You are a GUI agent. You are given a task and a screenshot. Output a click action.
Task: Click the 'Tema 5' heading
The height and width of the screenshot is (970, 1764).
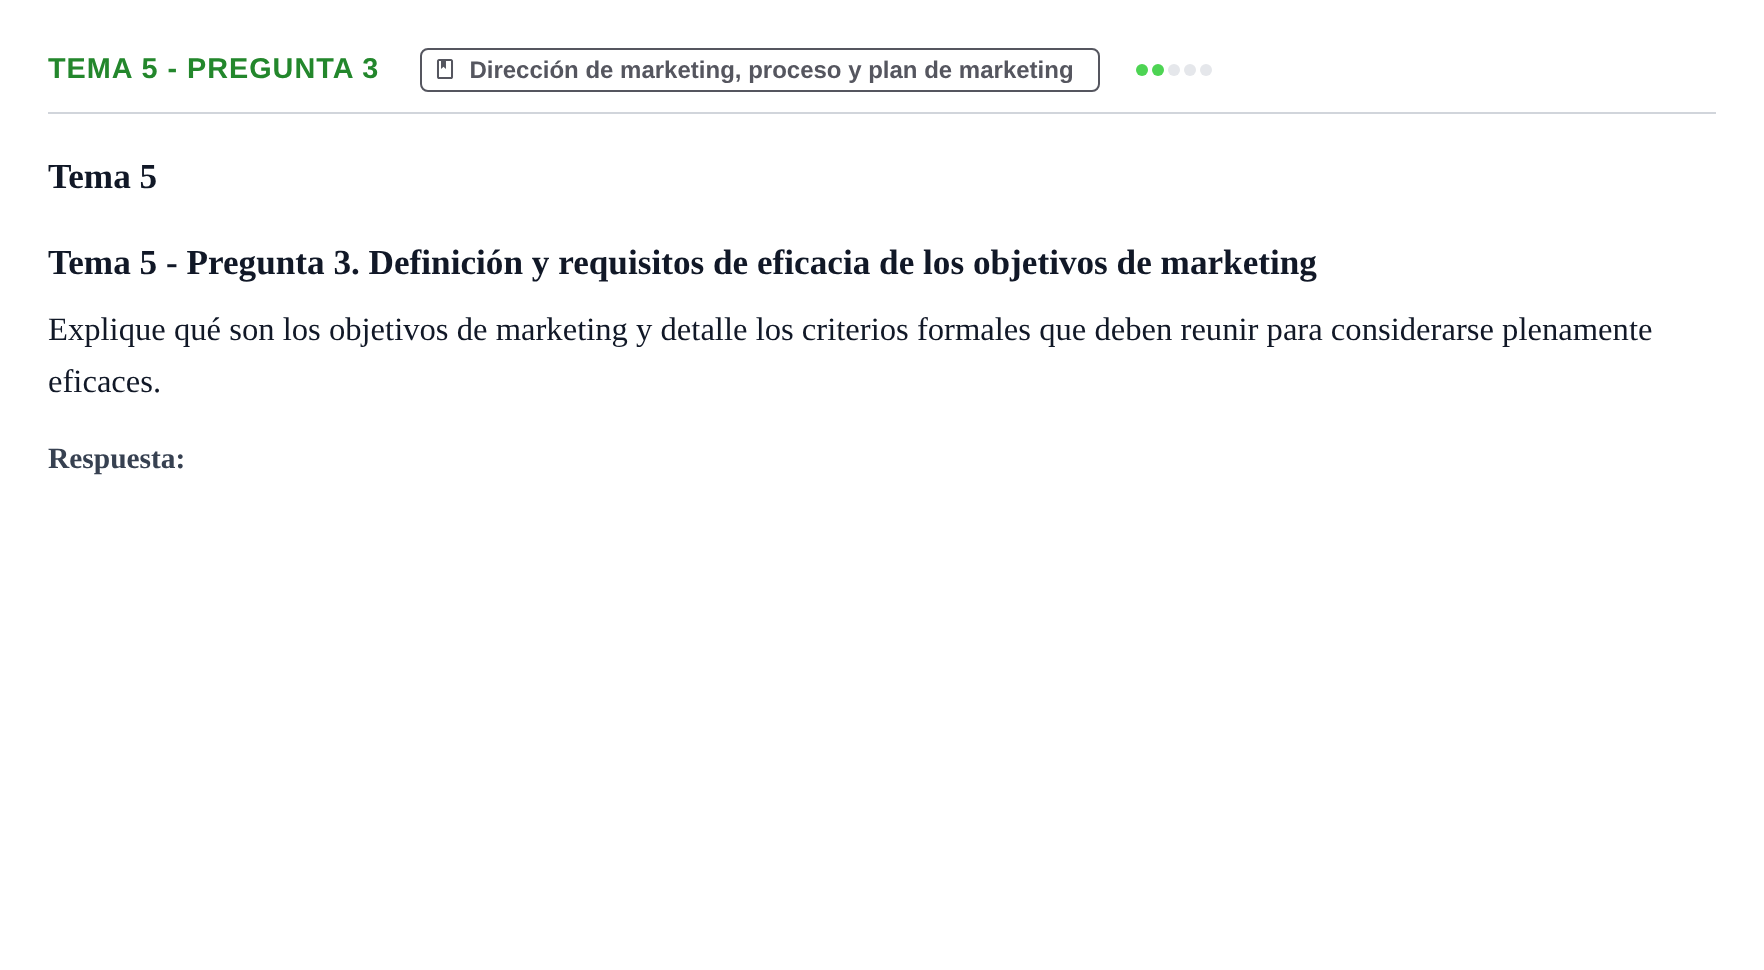pyautogui.click(x=102, y=177)
